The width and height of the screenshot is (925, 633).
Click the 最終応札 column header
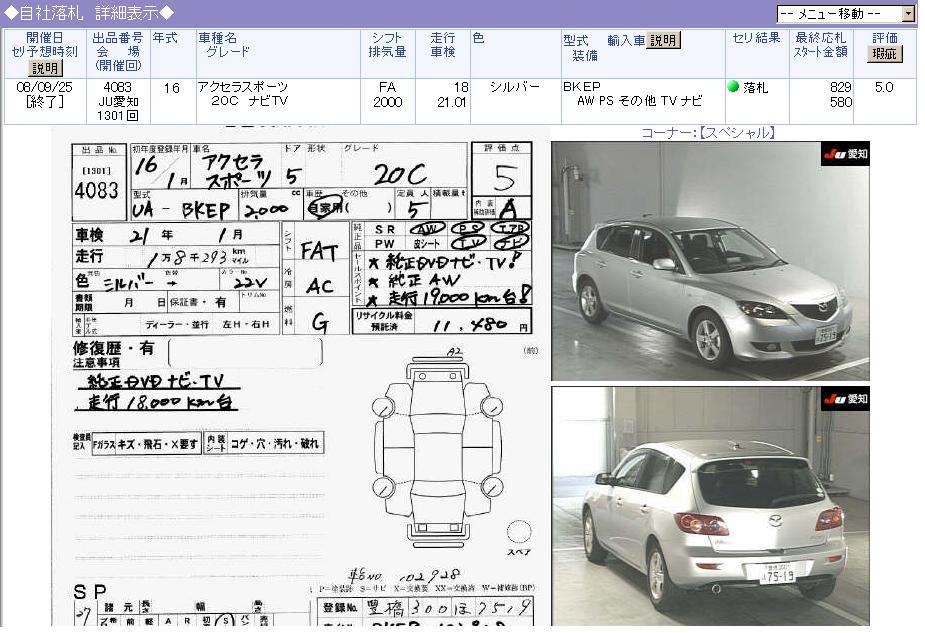click(820, 38)
